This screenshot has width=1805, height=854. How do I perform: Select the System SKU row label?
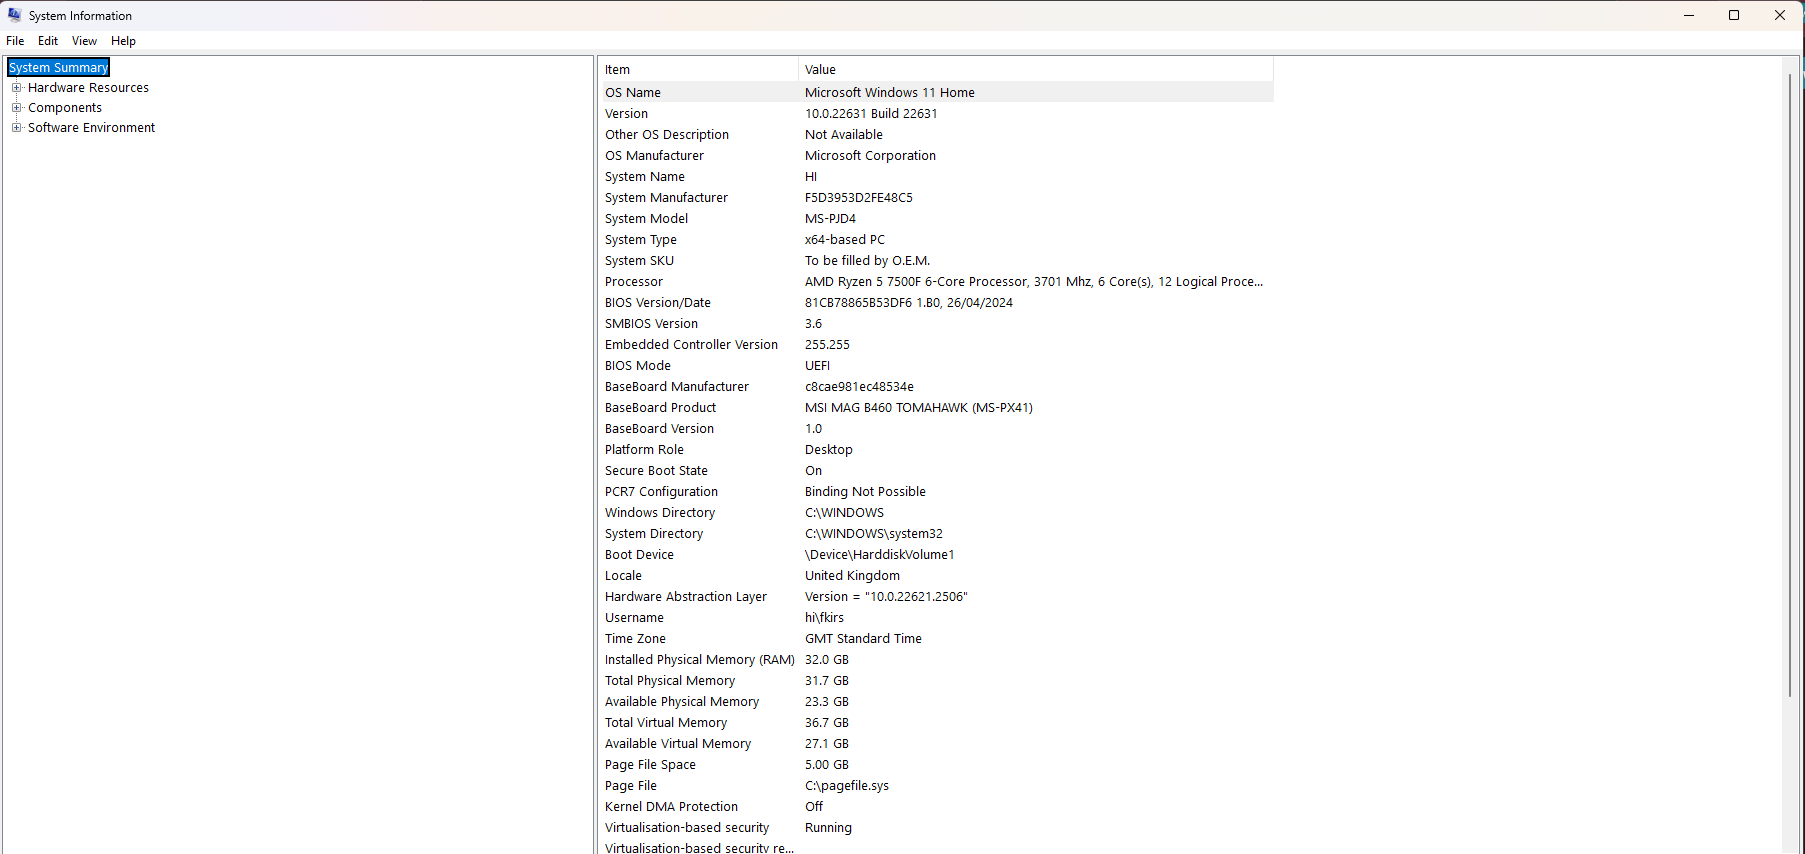(639, 260)
